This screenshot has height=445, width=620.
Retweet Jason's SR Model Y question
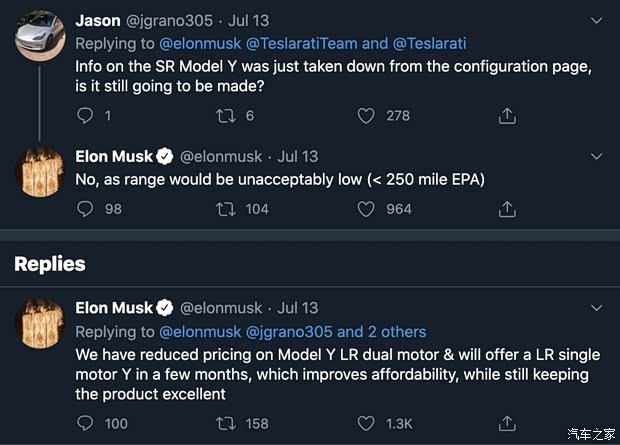click(x=226, y=116)
